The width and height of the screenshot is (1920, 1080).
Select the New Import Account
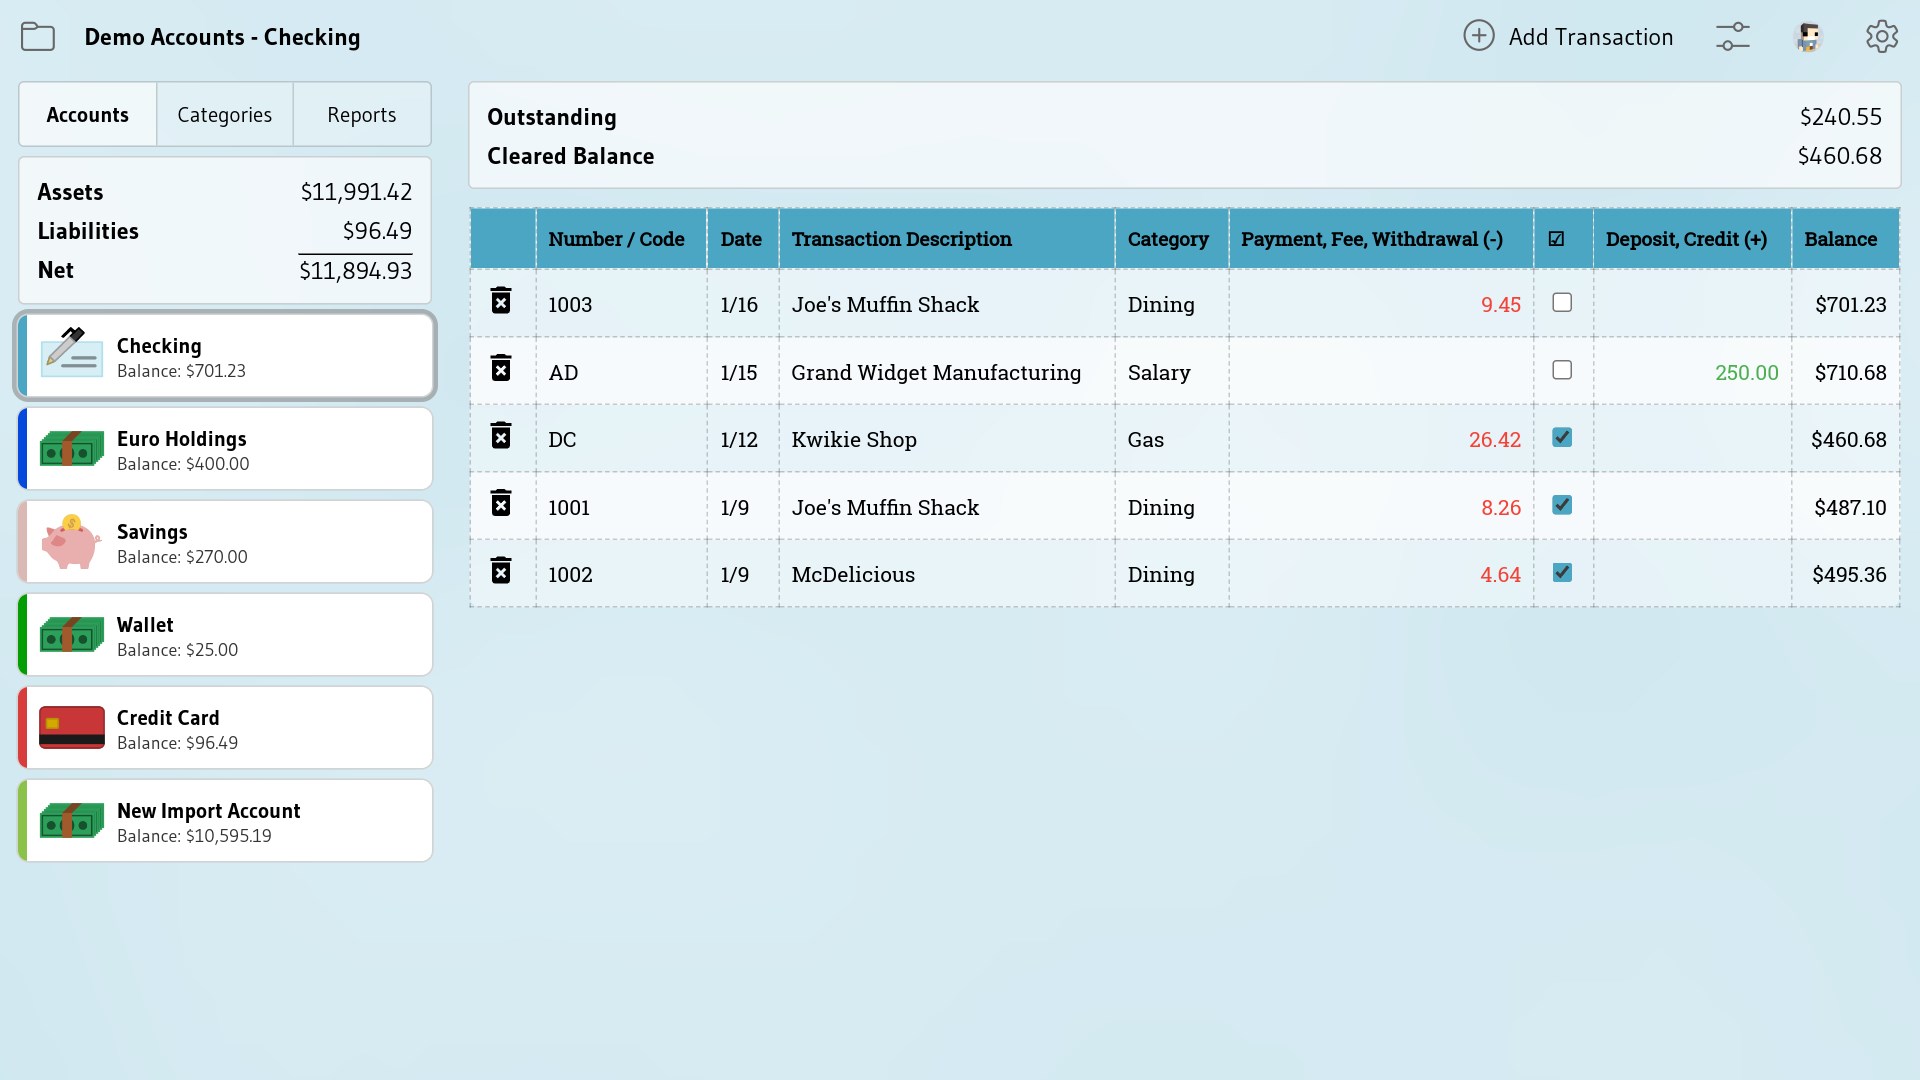(x=225, y=821)
